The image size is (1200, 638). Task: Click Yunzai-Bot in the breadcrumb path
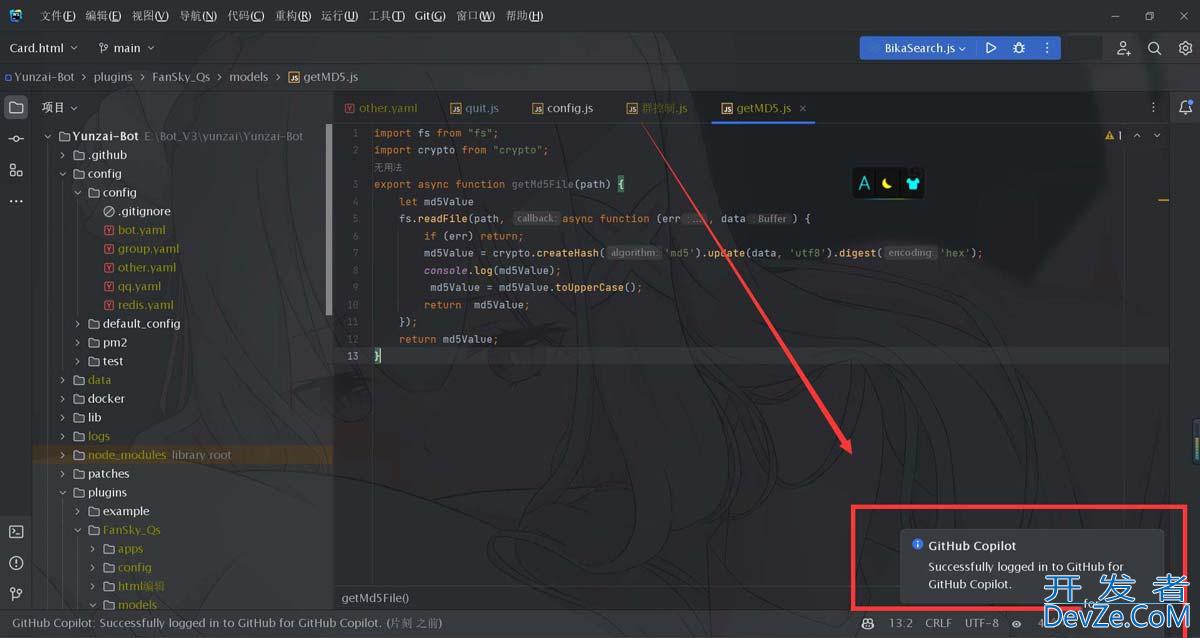click(x=44, y=77)
